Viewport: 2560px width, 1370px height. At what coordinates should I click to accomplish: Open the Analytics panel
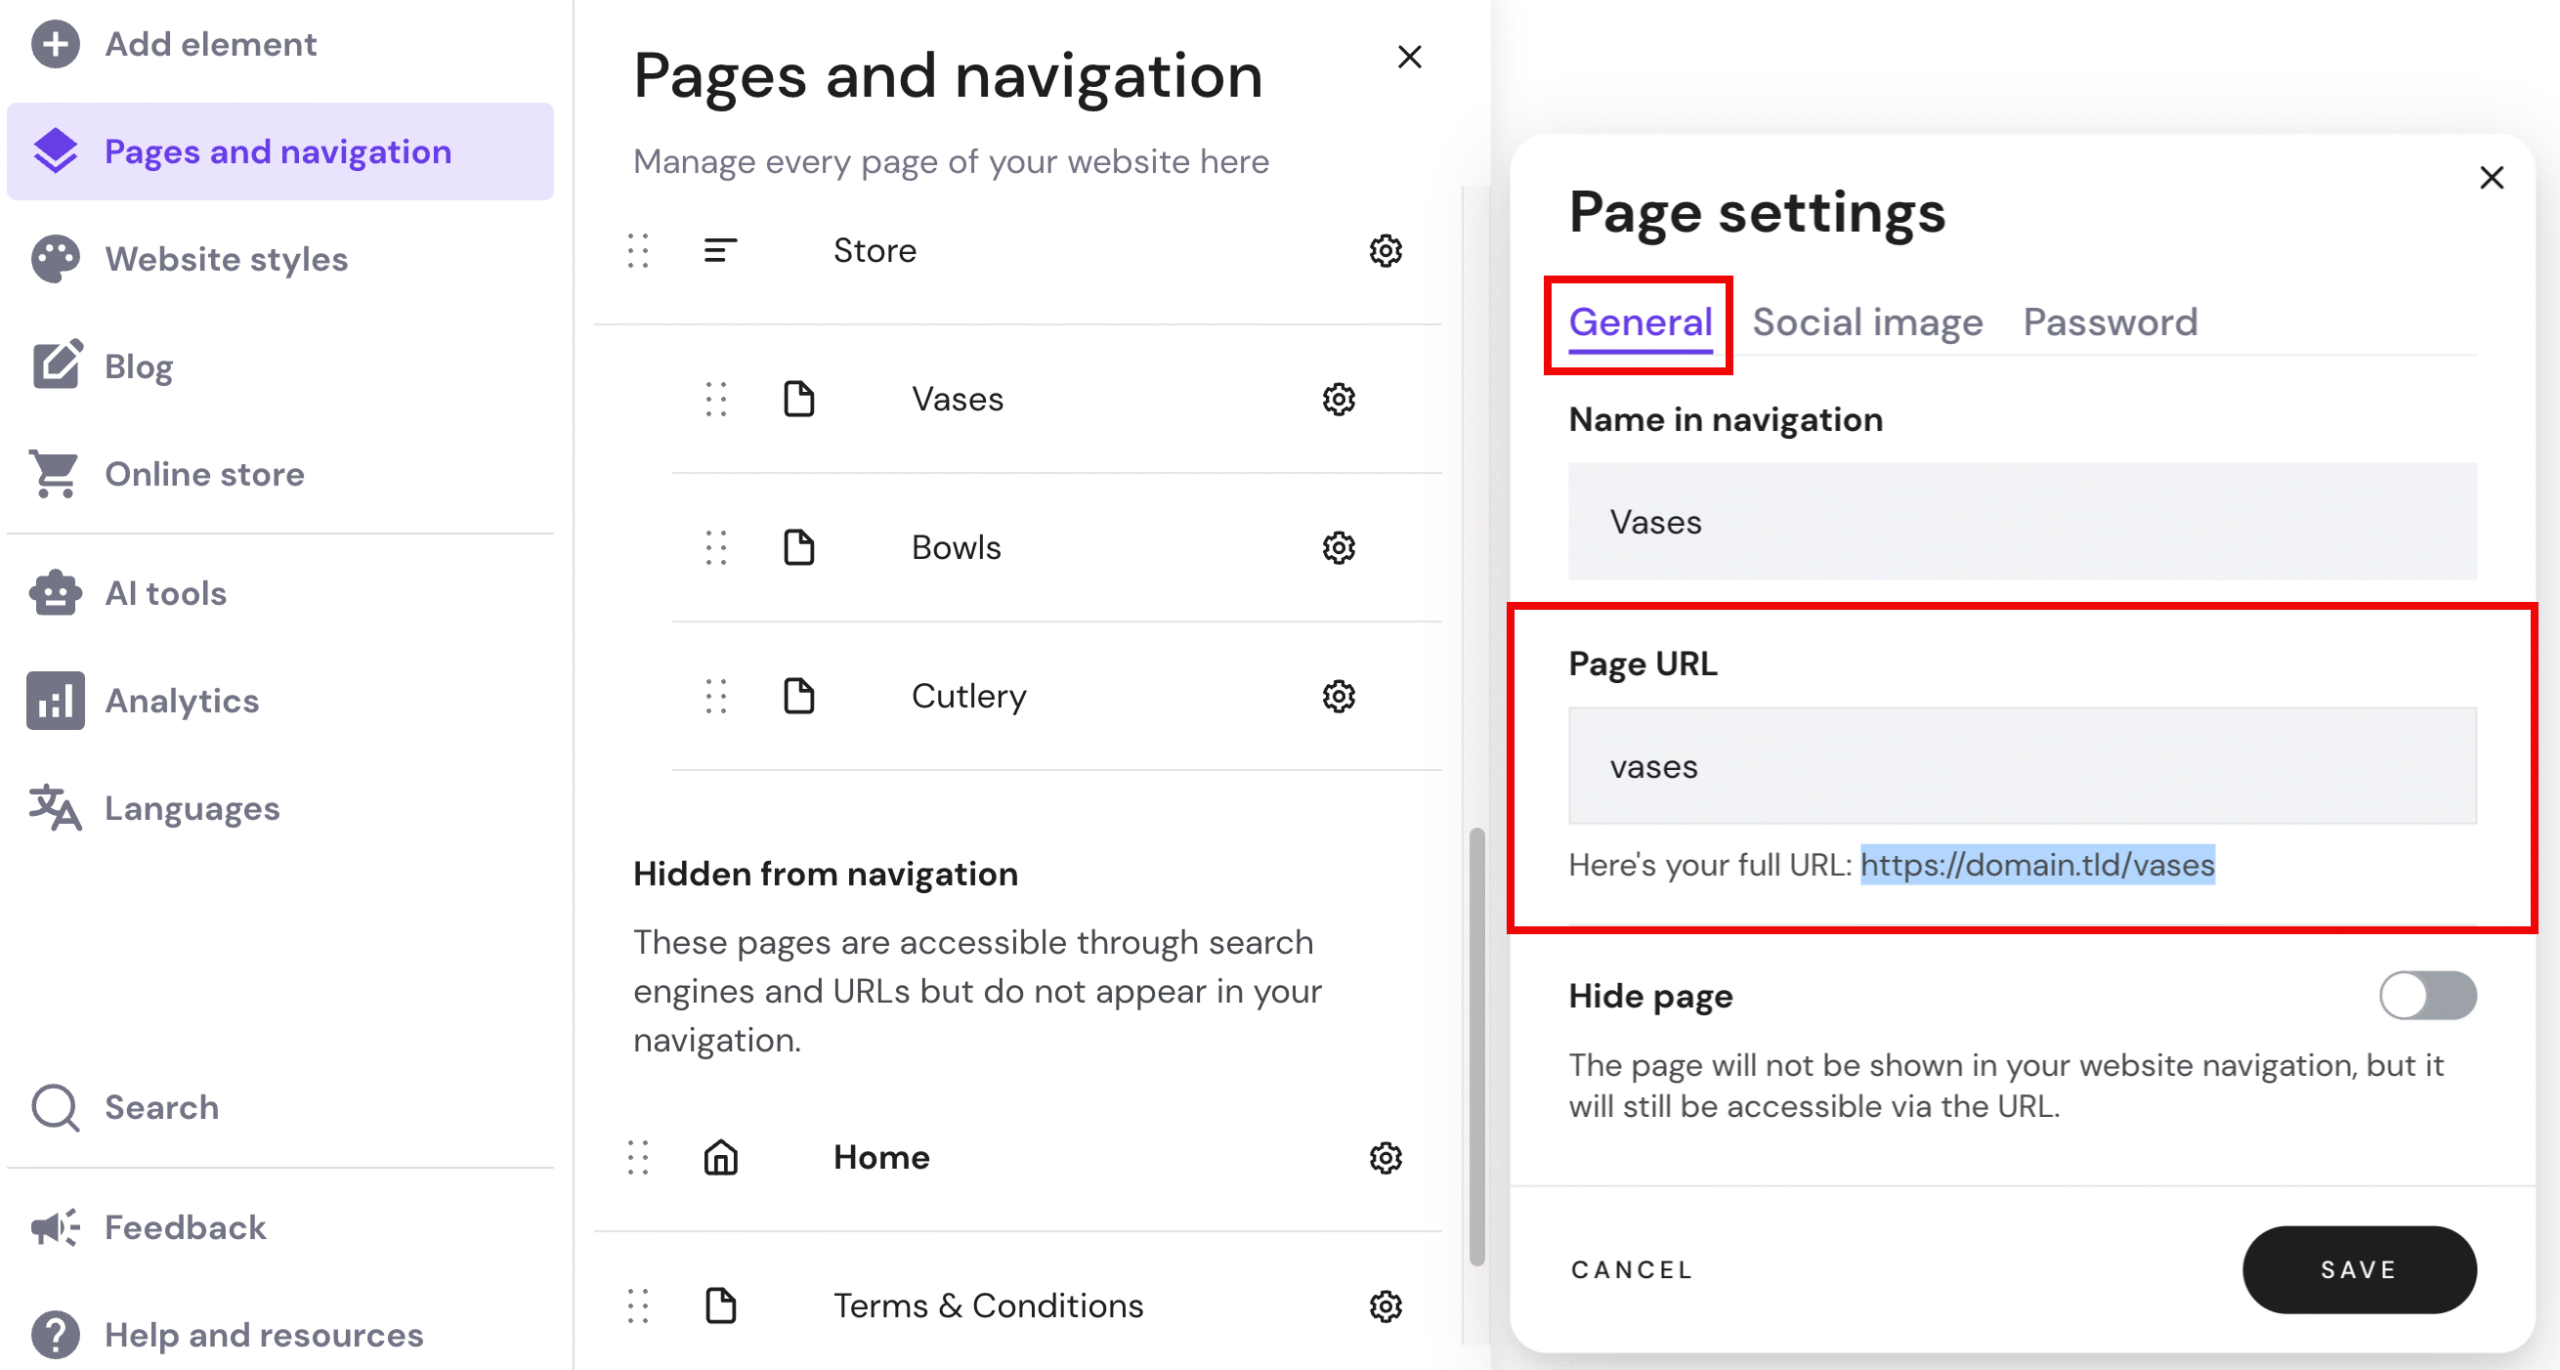pos(180,700)
